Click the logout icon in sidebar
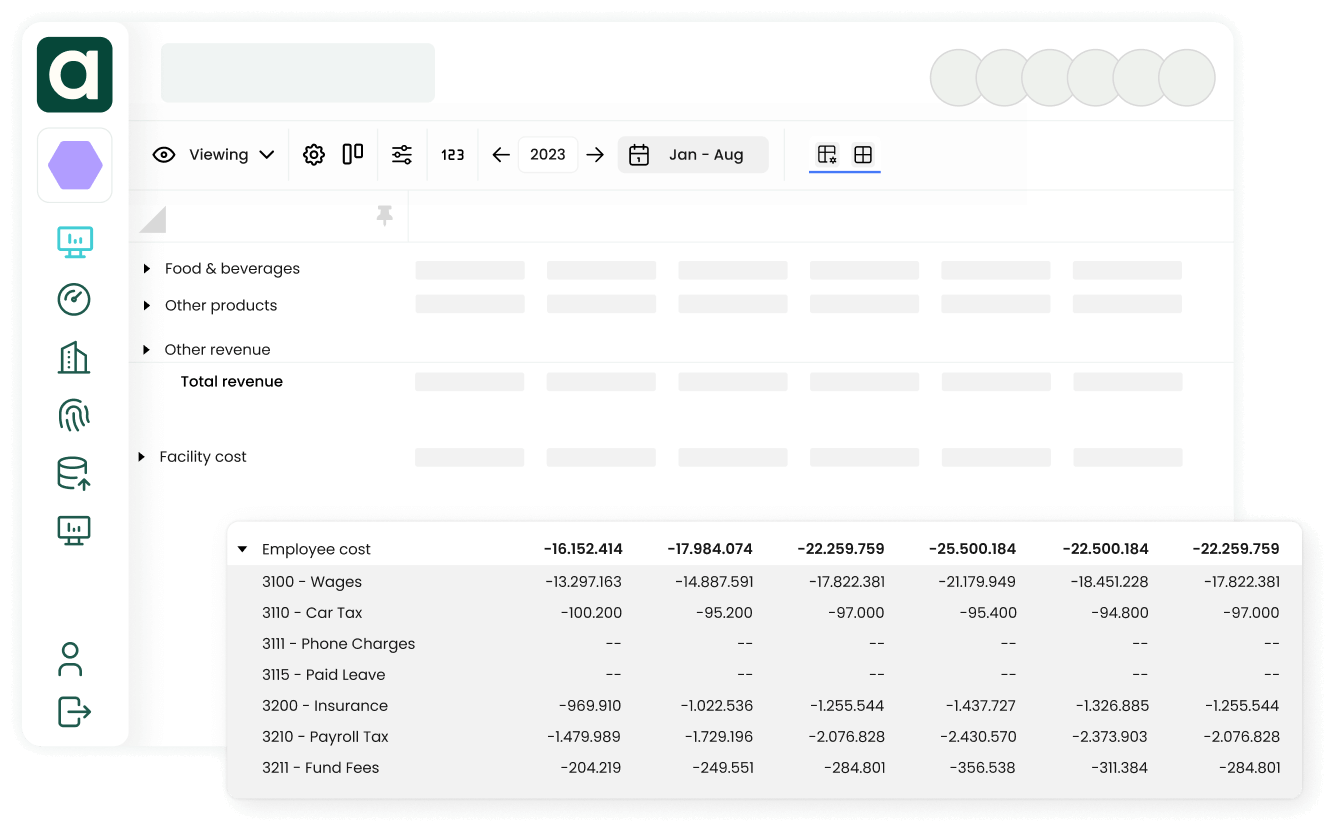Image resolution: width=1340 pixels, height=836 pixels. coord(74,712)
